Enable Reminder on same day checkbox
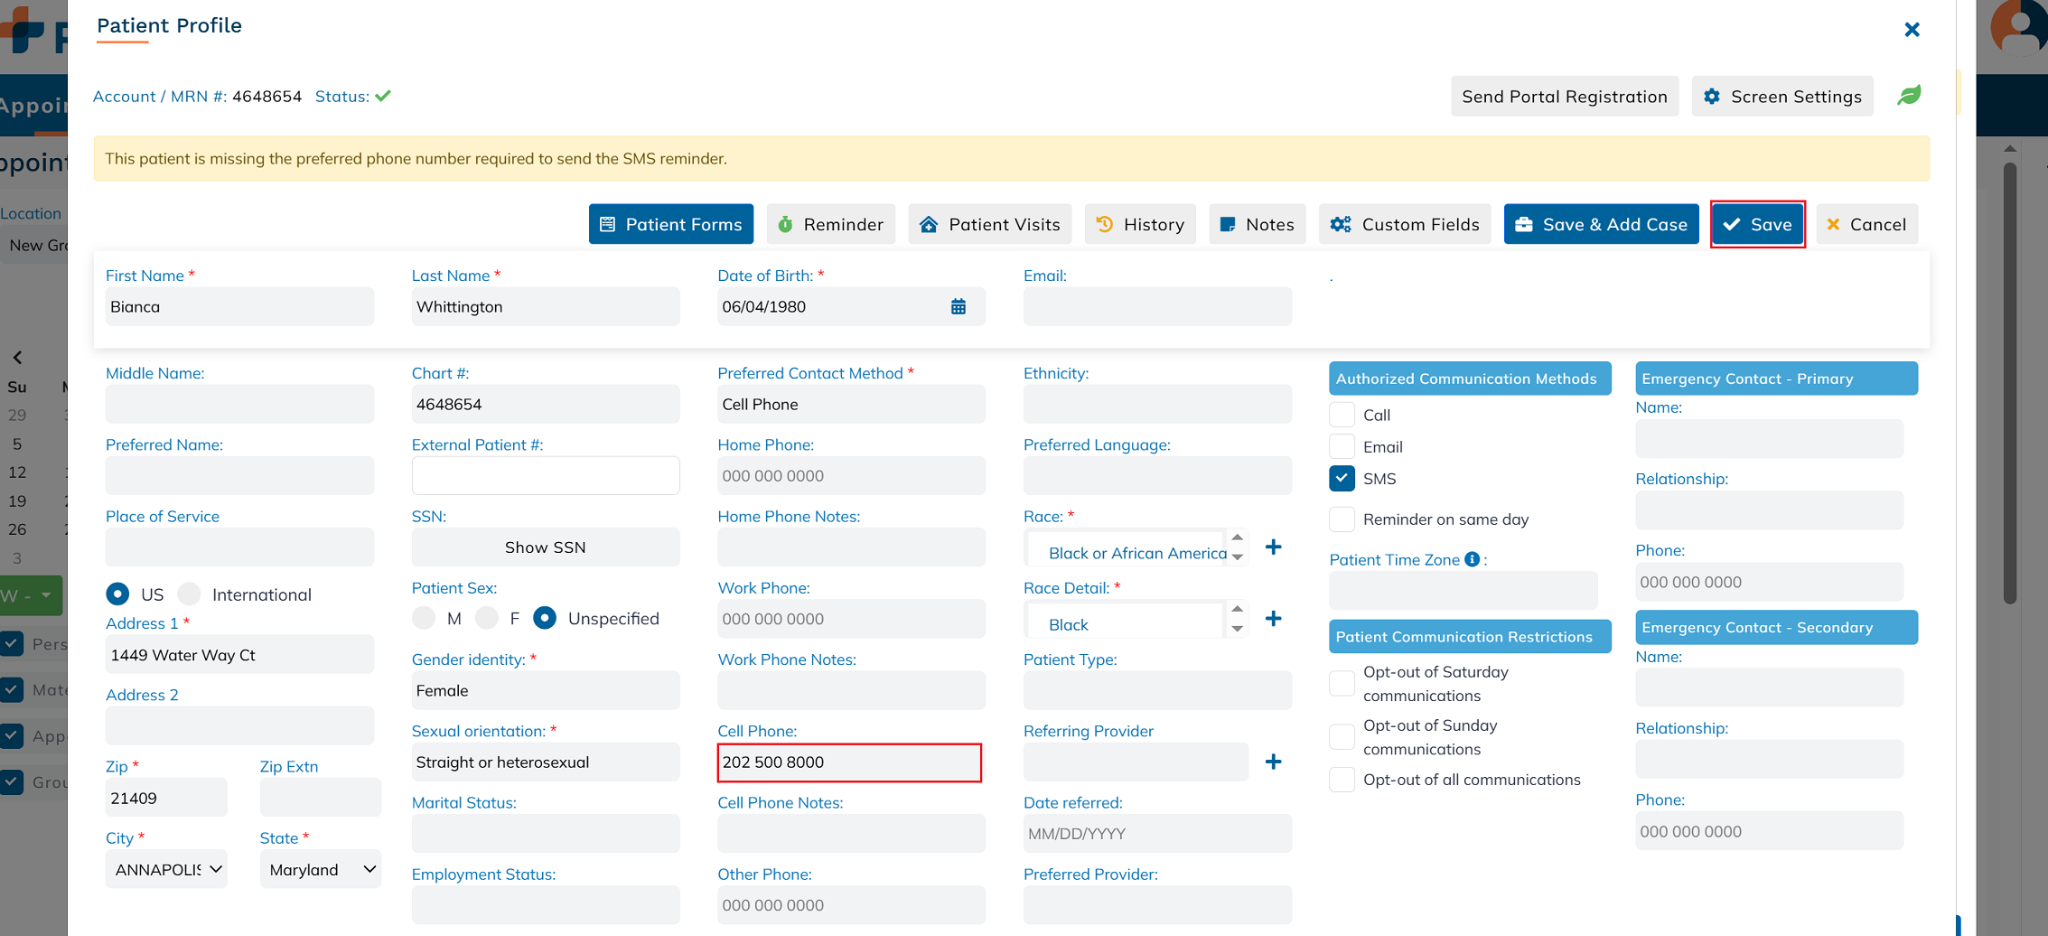Image resolution: width=2048 pixels, height=936 pixels. (x=1342, y=519)
